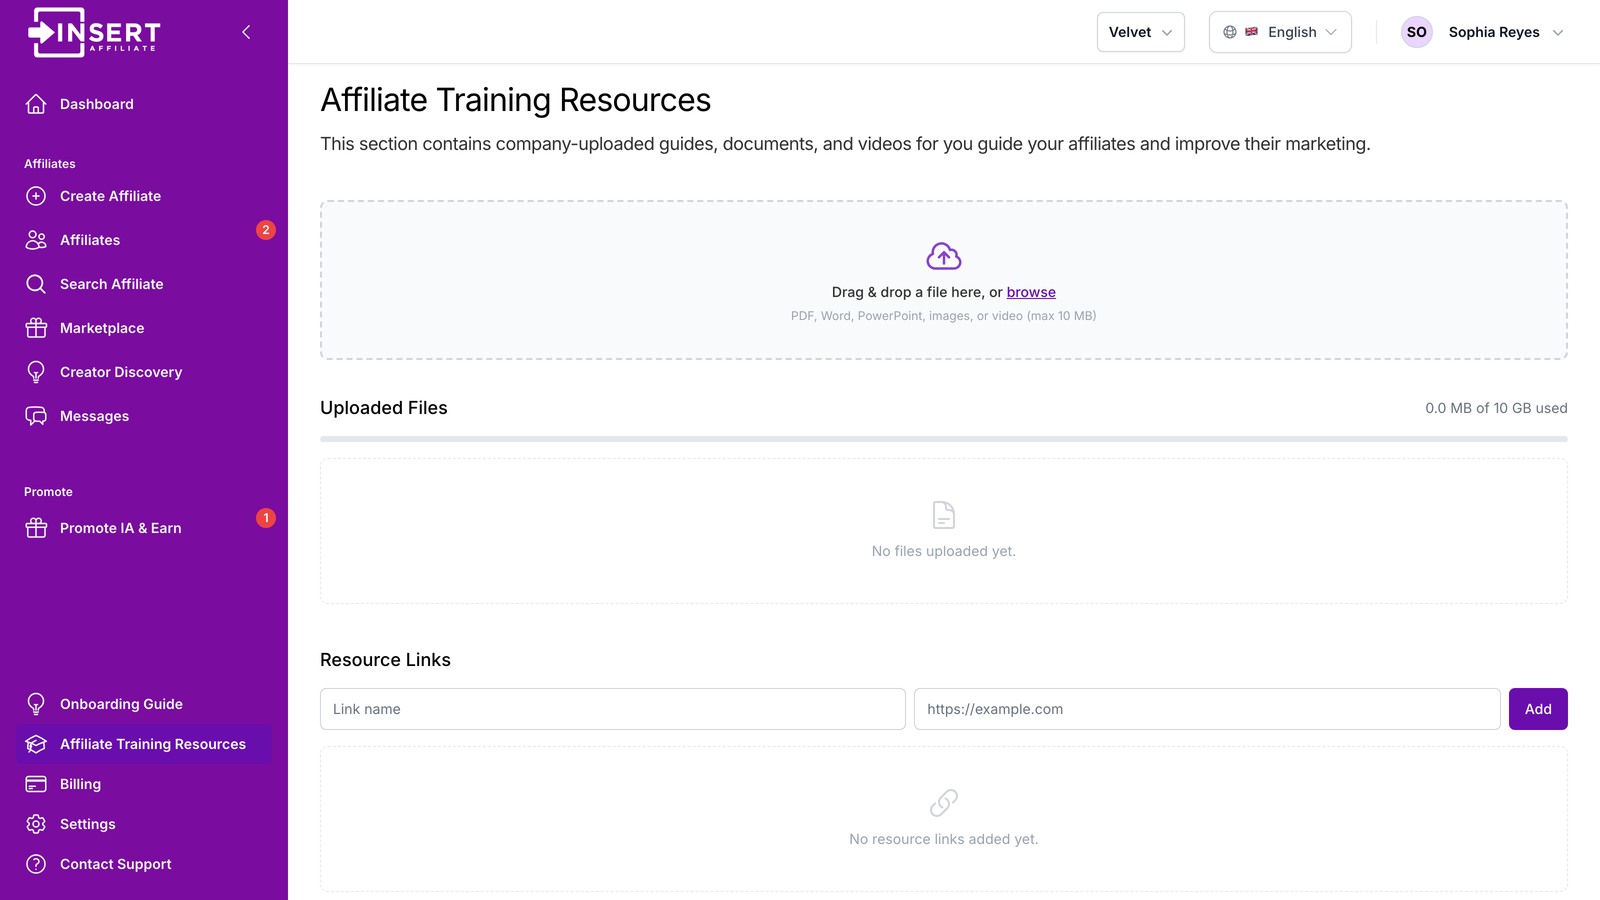1600x900 pixels.
Task: Click the Affiliates people icon
Action: (x=36, y=240)
